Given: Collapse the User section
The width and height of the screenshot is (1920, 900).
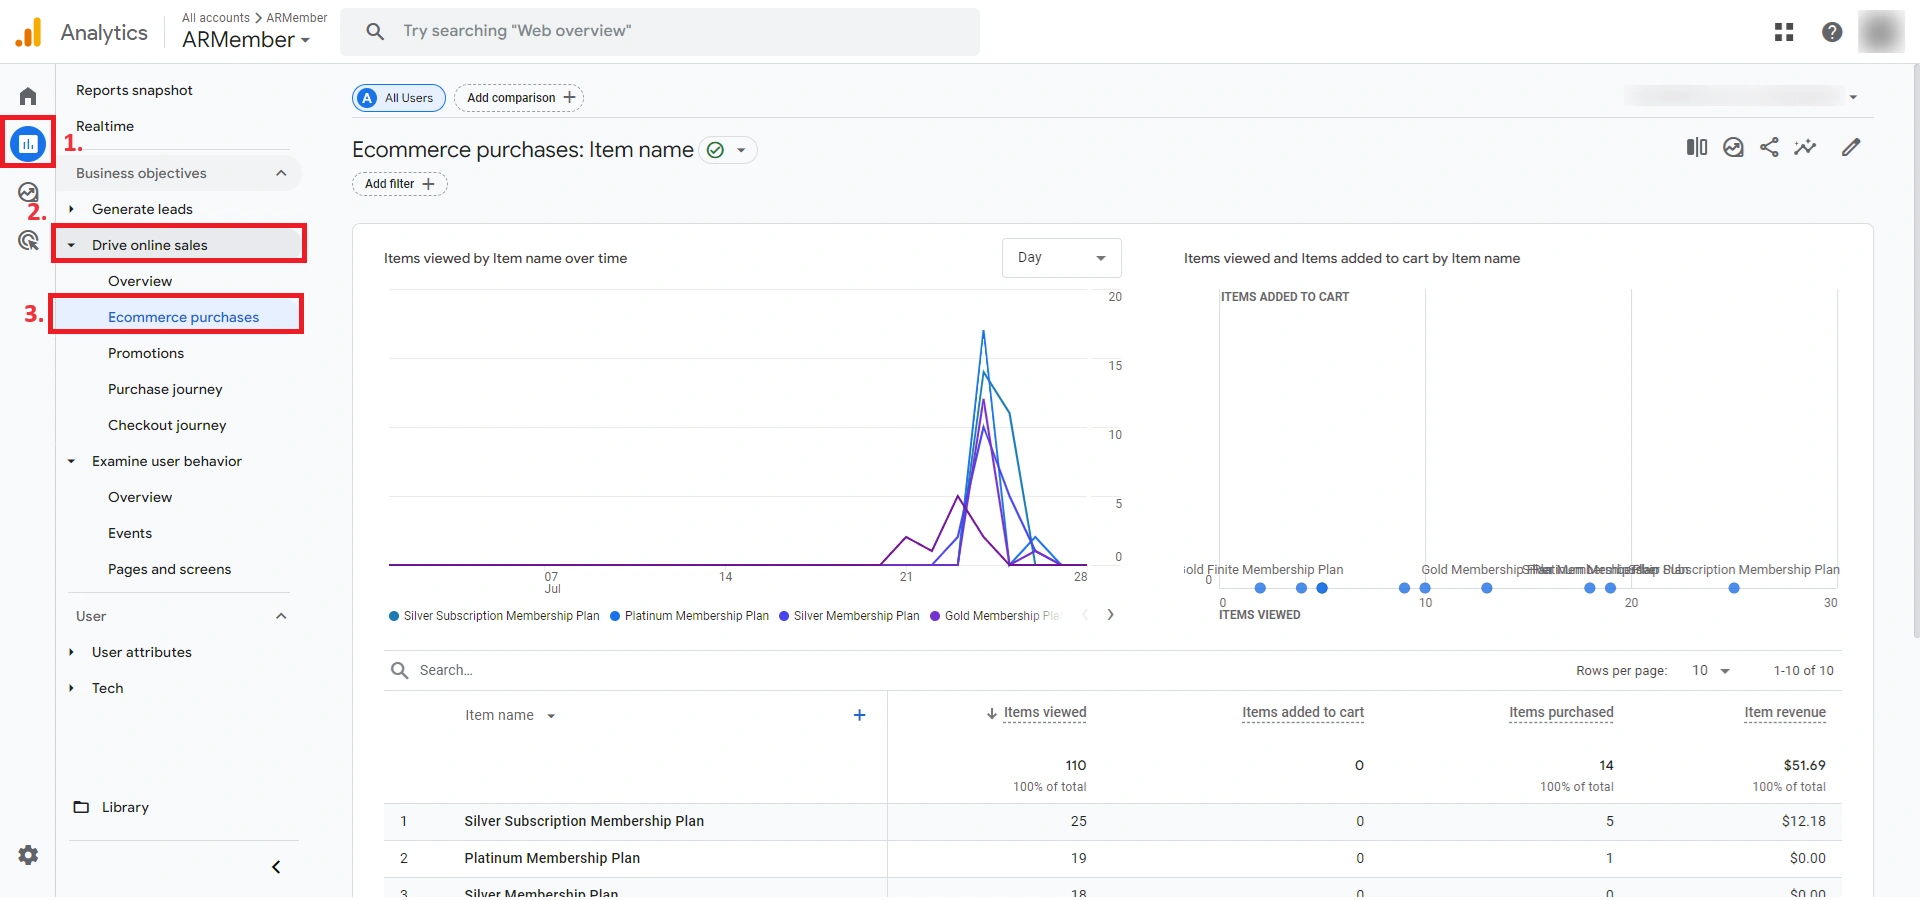Looking at the screenshot, I should pyautogui.click(x=281, y=616).
